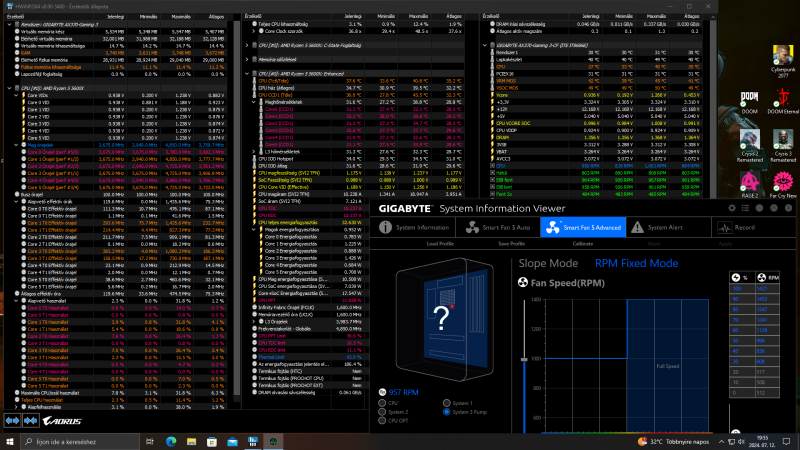The height and width of the screenshot is (450, 800).
Task: Click the taskbar clock showing 2024. 07. 12.
Action: click(761, 441)
